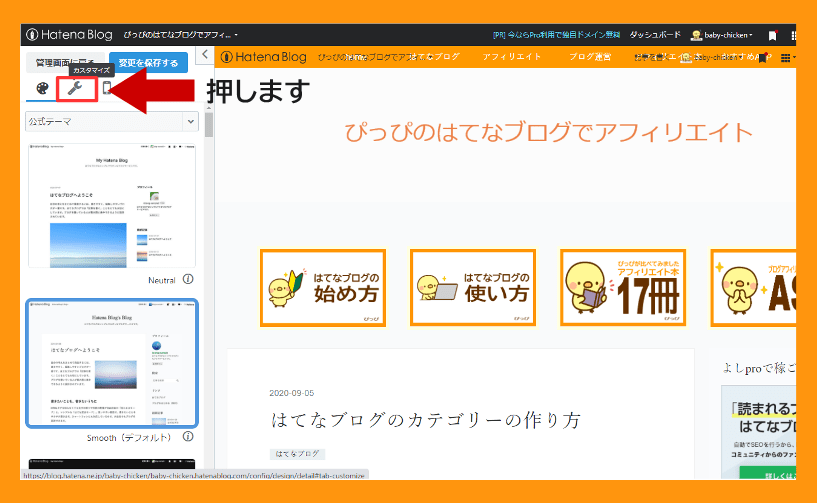Select ブログ運営 in the preview navigation
817x503 pixels.
pos(590,57)
